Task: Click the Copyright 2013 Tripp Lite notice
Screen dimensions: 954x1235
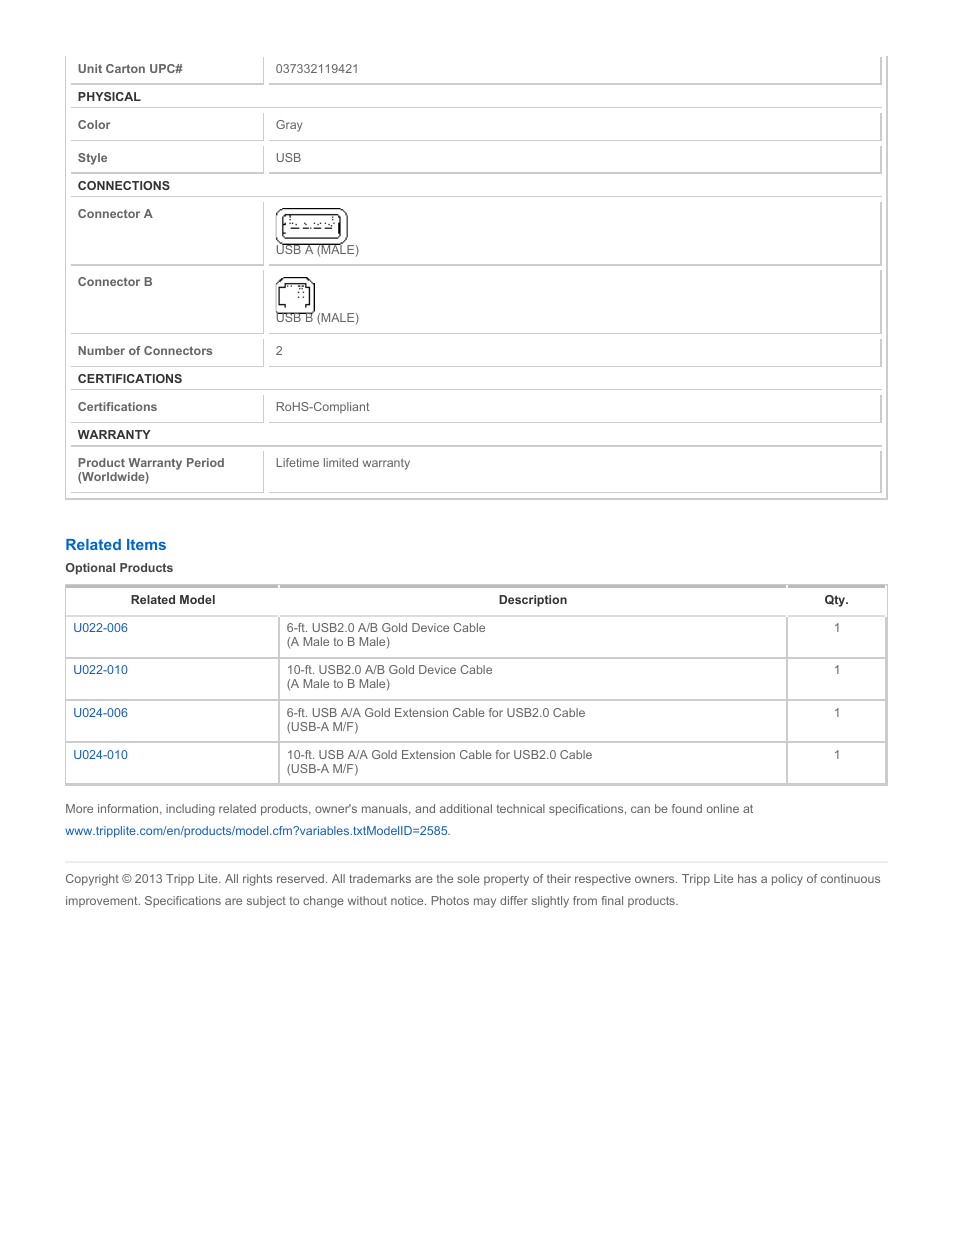Action: pos(473,890)
